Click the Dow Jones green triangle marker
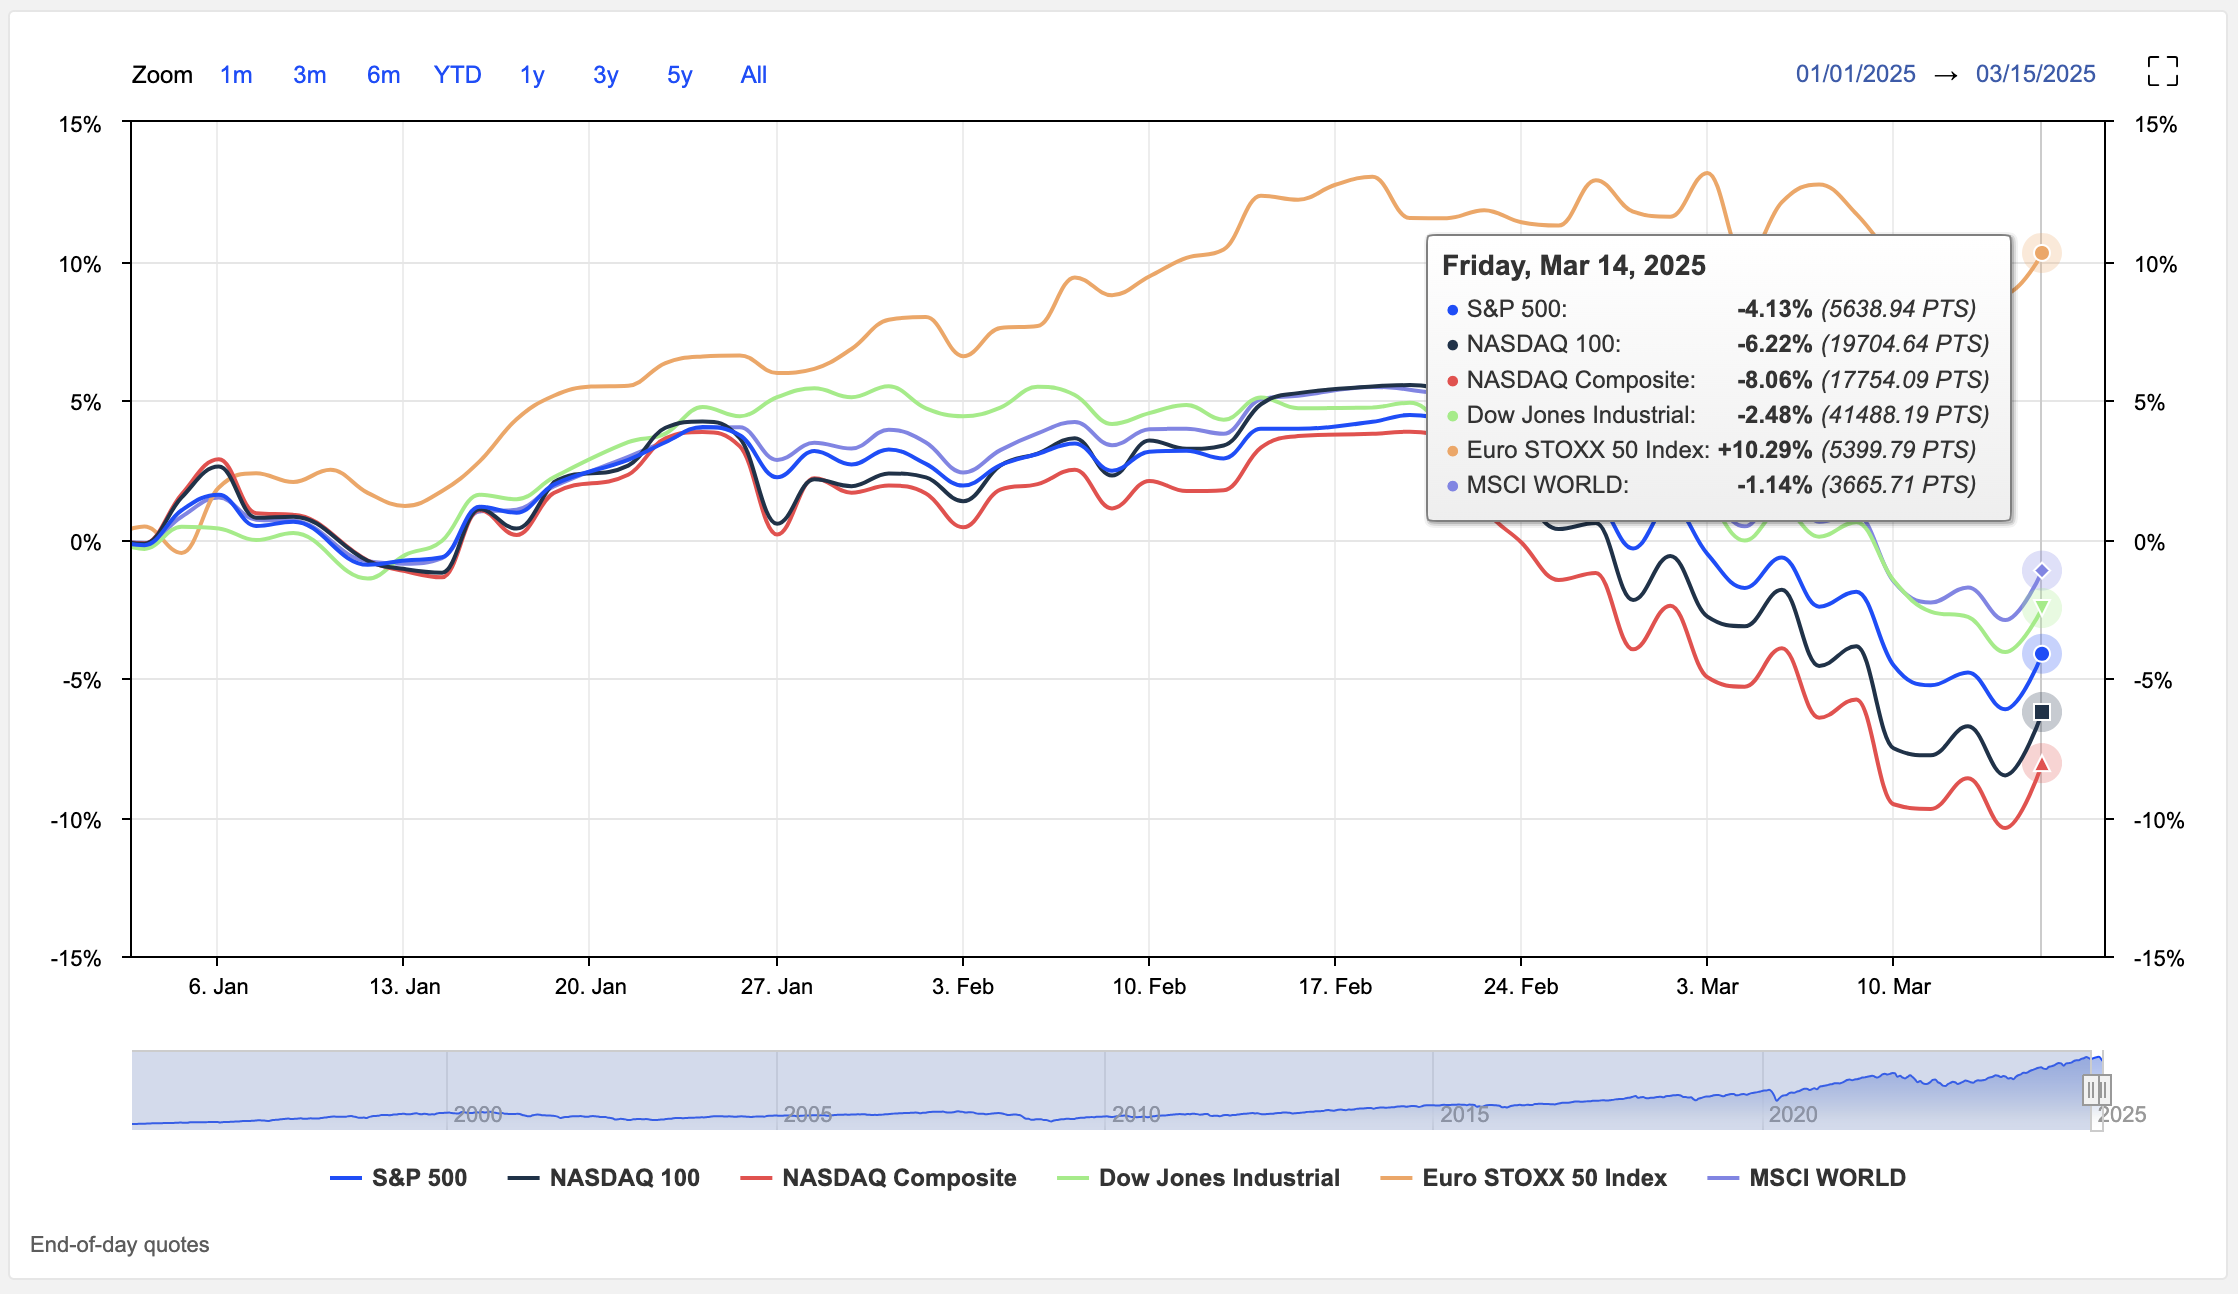2238x1294 pixels. pyautogui.click(x=2042, y=607)
